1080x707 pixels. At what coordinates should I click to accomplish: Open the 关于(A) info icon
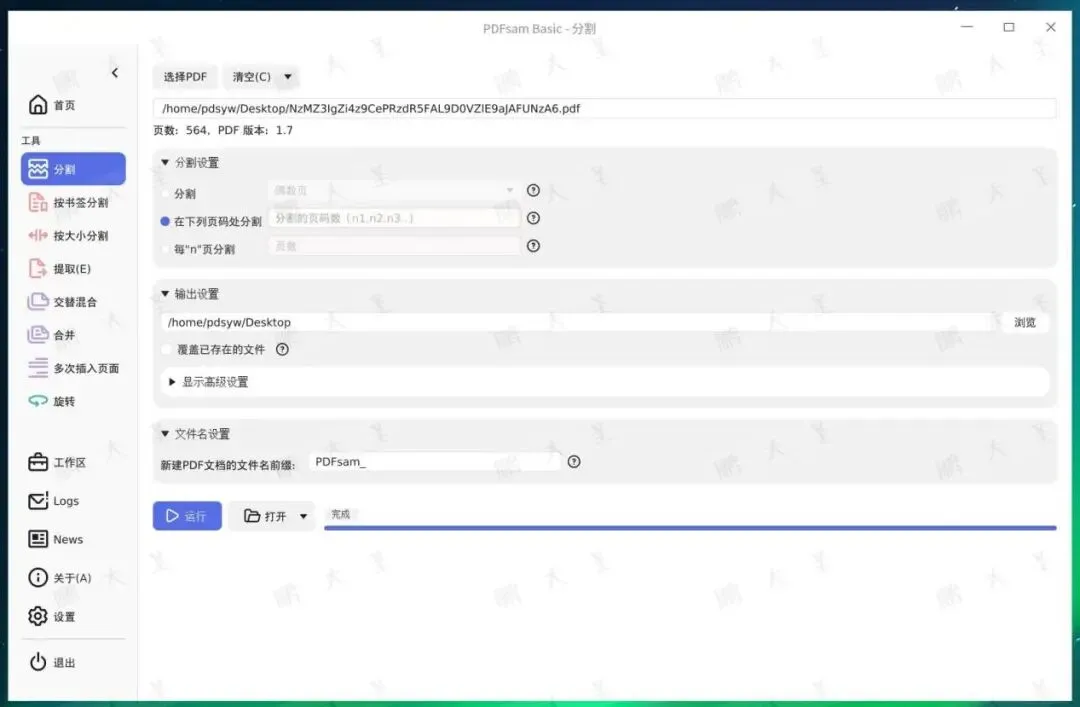38,577
